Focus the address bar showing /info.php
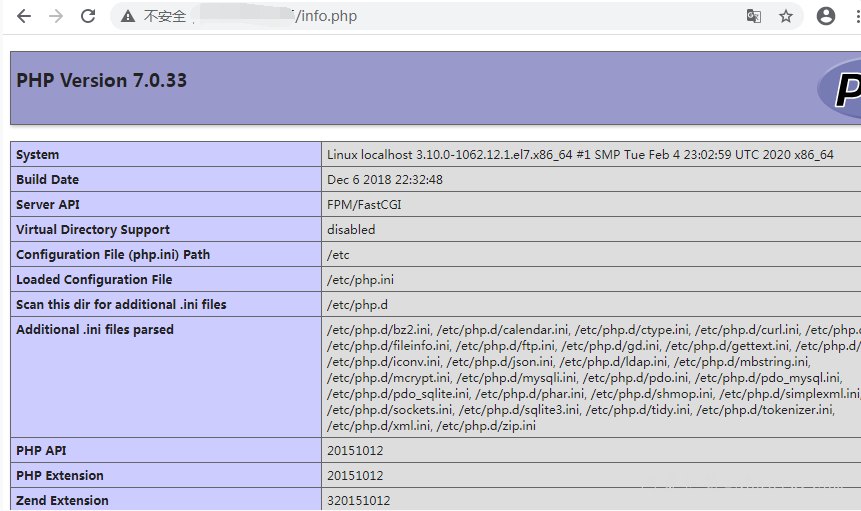861x511 pixels. coord(456,16)
